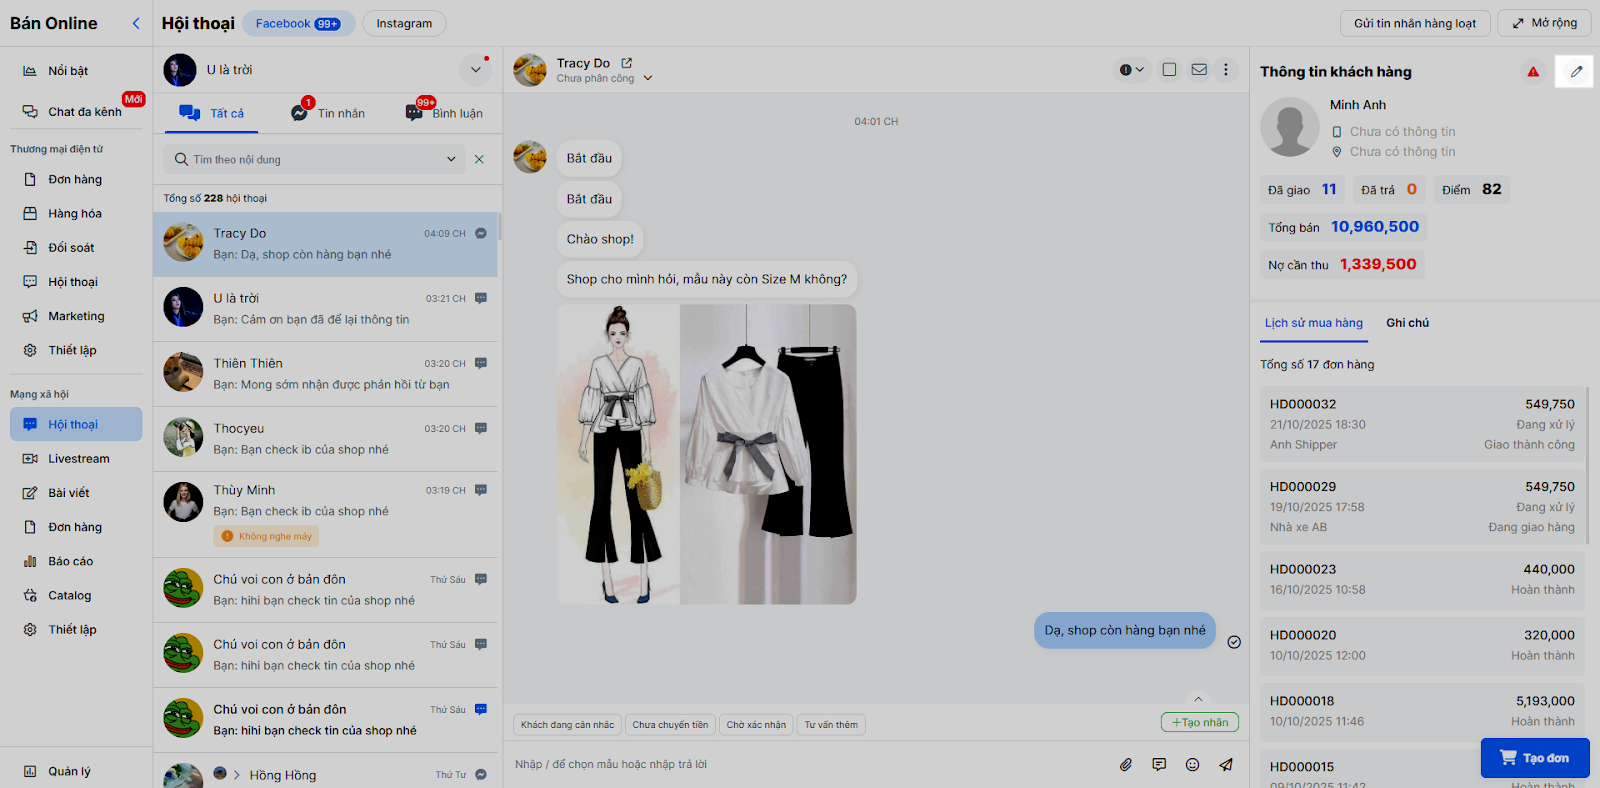Toggle the Chờ xác nhận label

(x=756, y=725)
